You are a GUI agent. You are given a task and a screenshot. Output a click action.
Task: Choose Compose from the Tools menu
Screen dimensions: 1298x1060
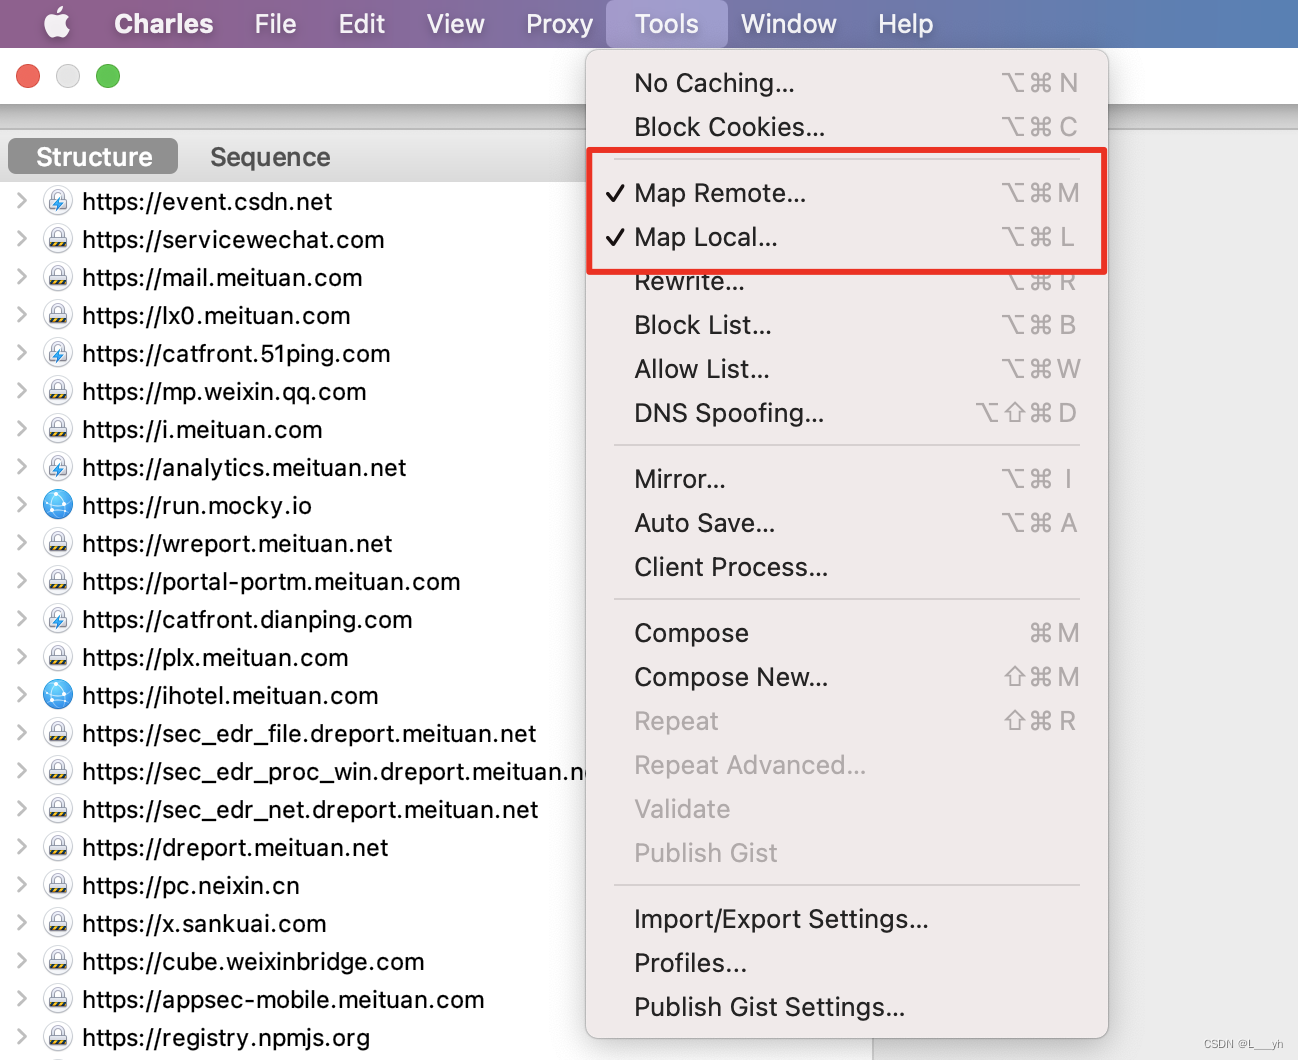[x=846, y=633]
